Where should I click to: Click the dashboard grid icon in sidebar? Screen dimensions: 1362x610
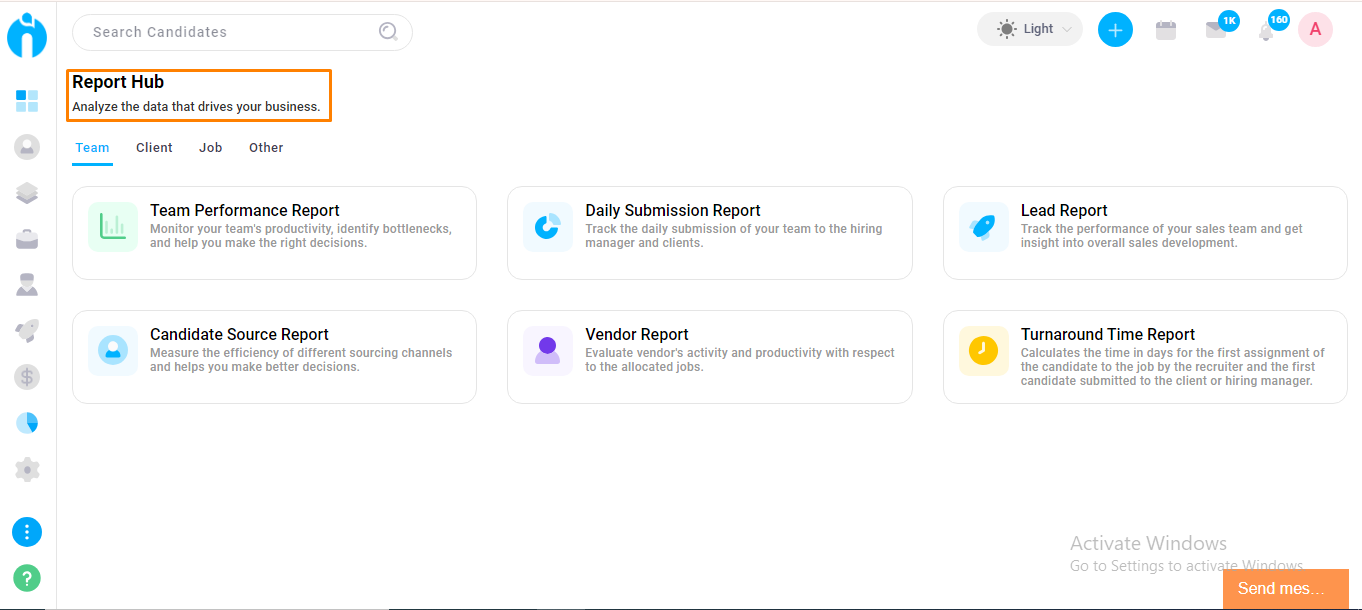coord(27,101)
